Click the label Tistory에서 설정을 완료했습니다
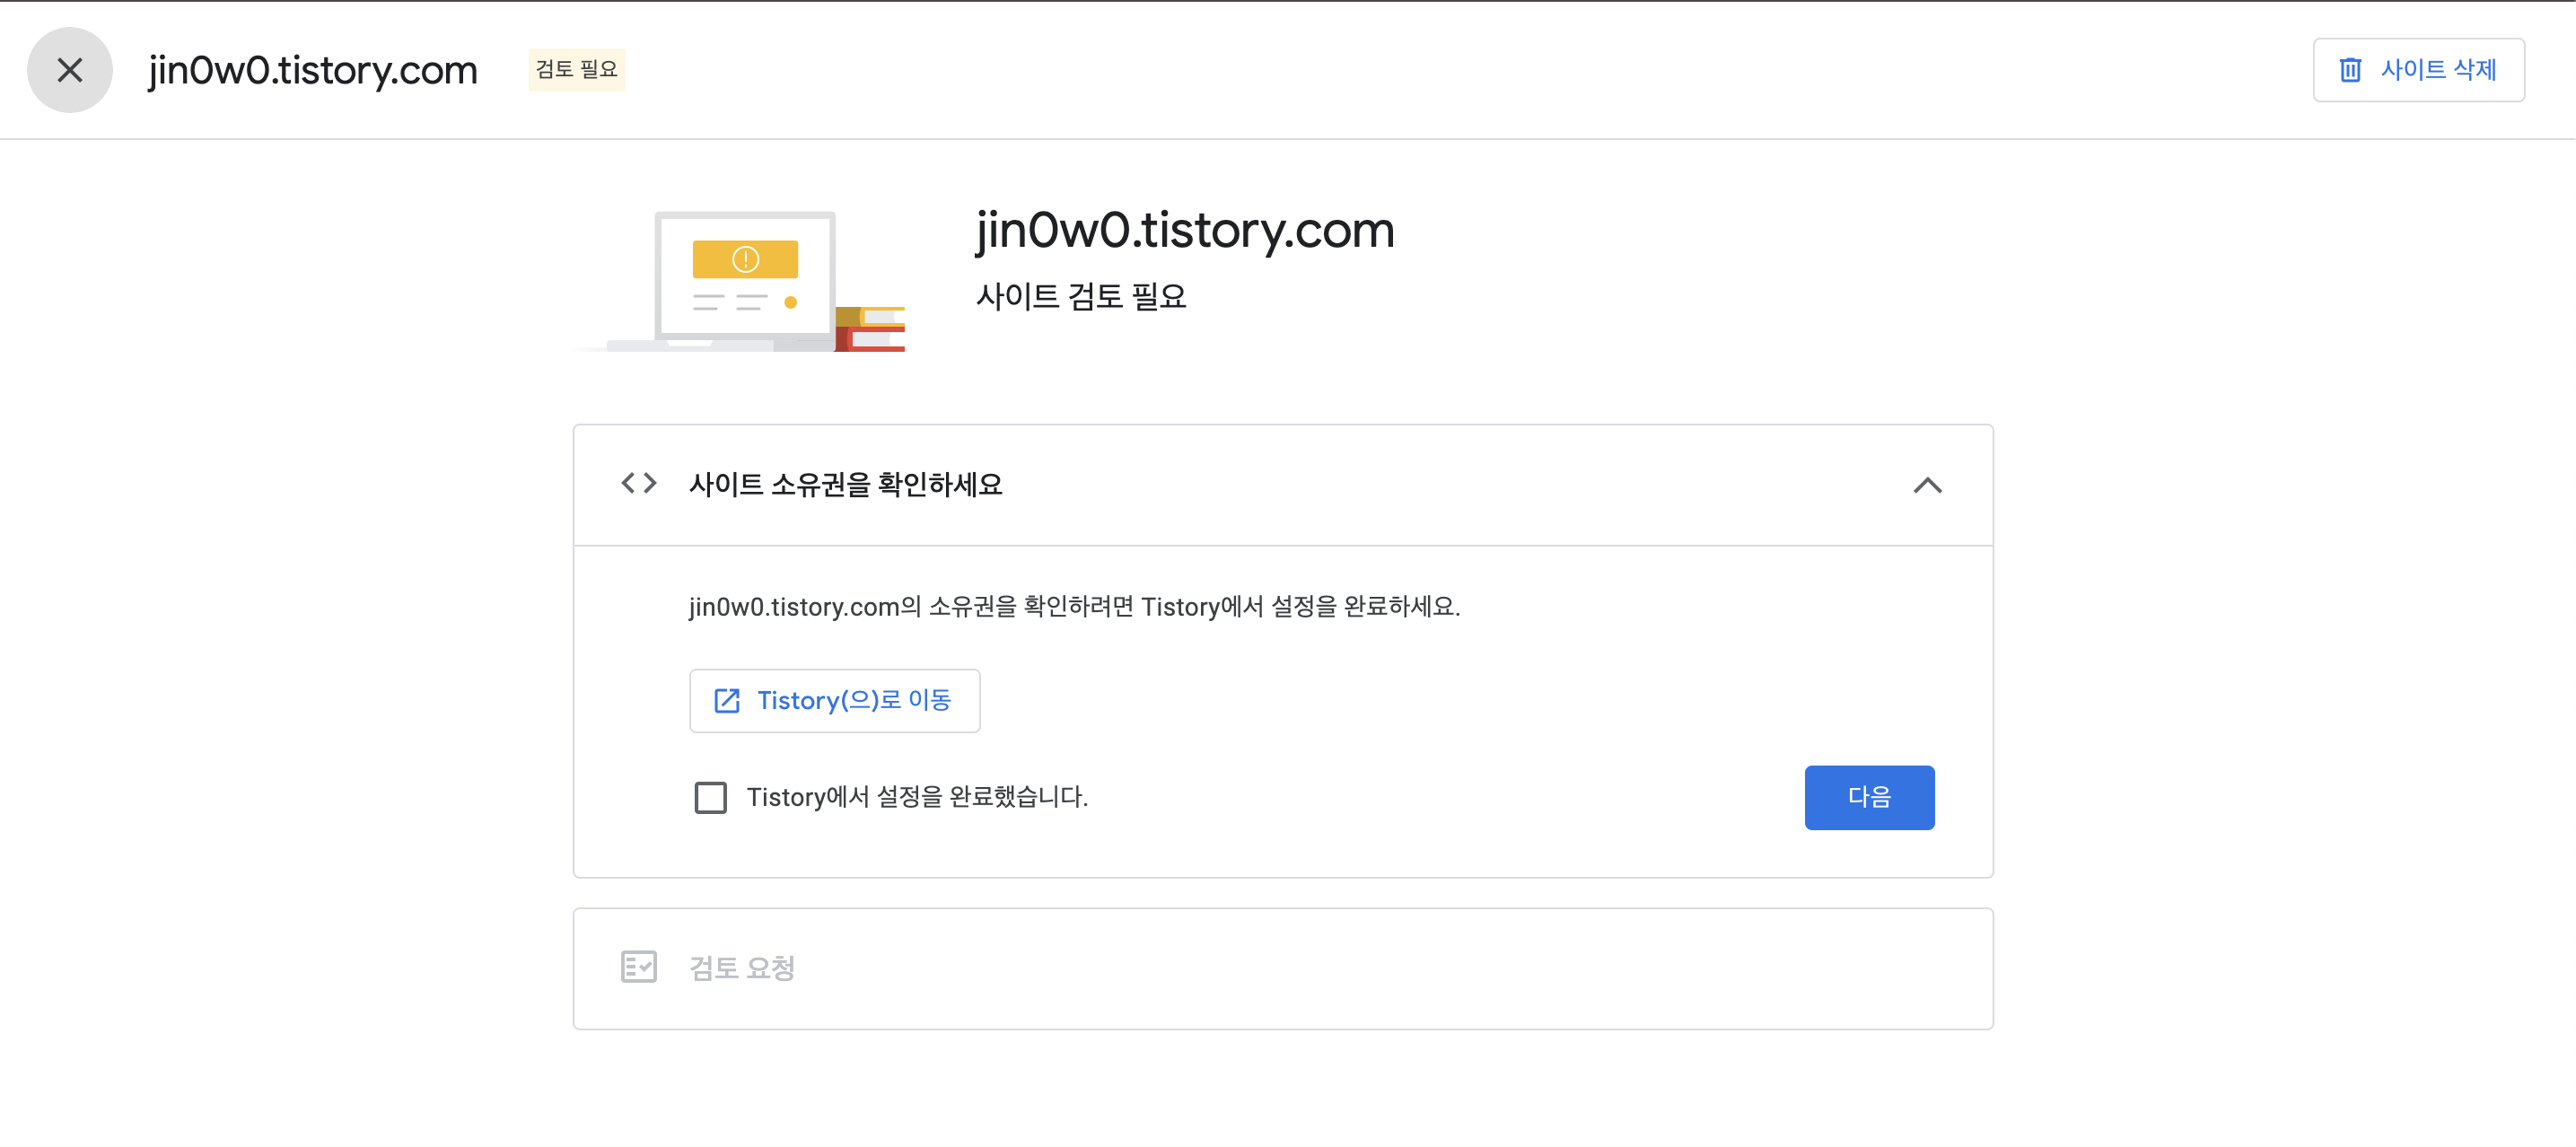This screenshot has height=1147, width=2576. tap(916, 797)
